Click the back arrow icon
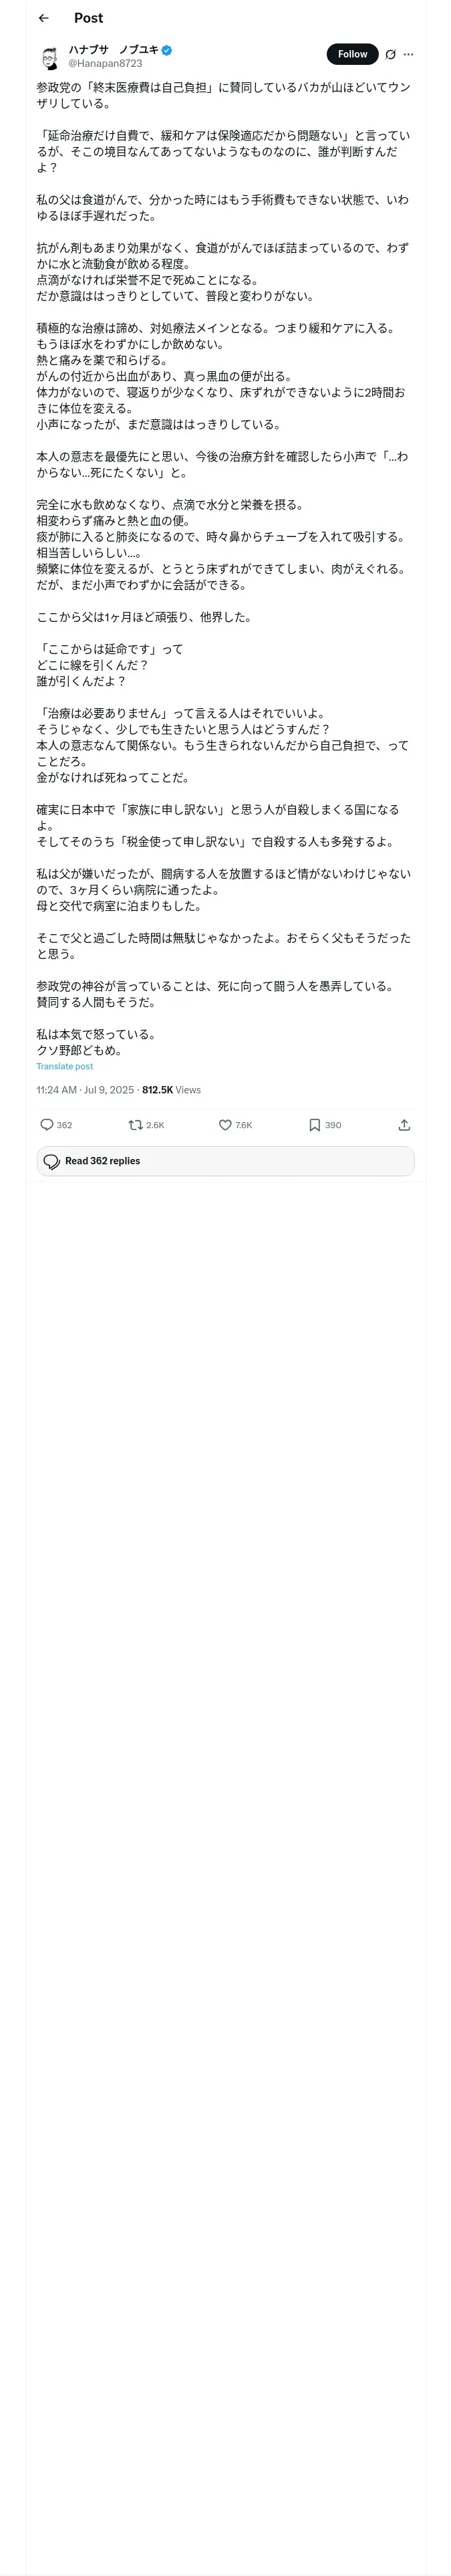Image resolution: width=451 pixels, height=2576 pixels. click(44, 18)
